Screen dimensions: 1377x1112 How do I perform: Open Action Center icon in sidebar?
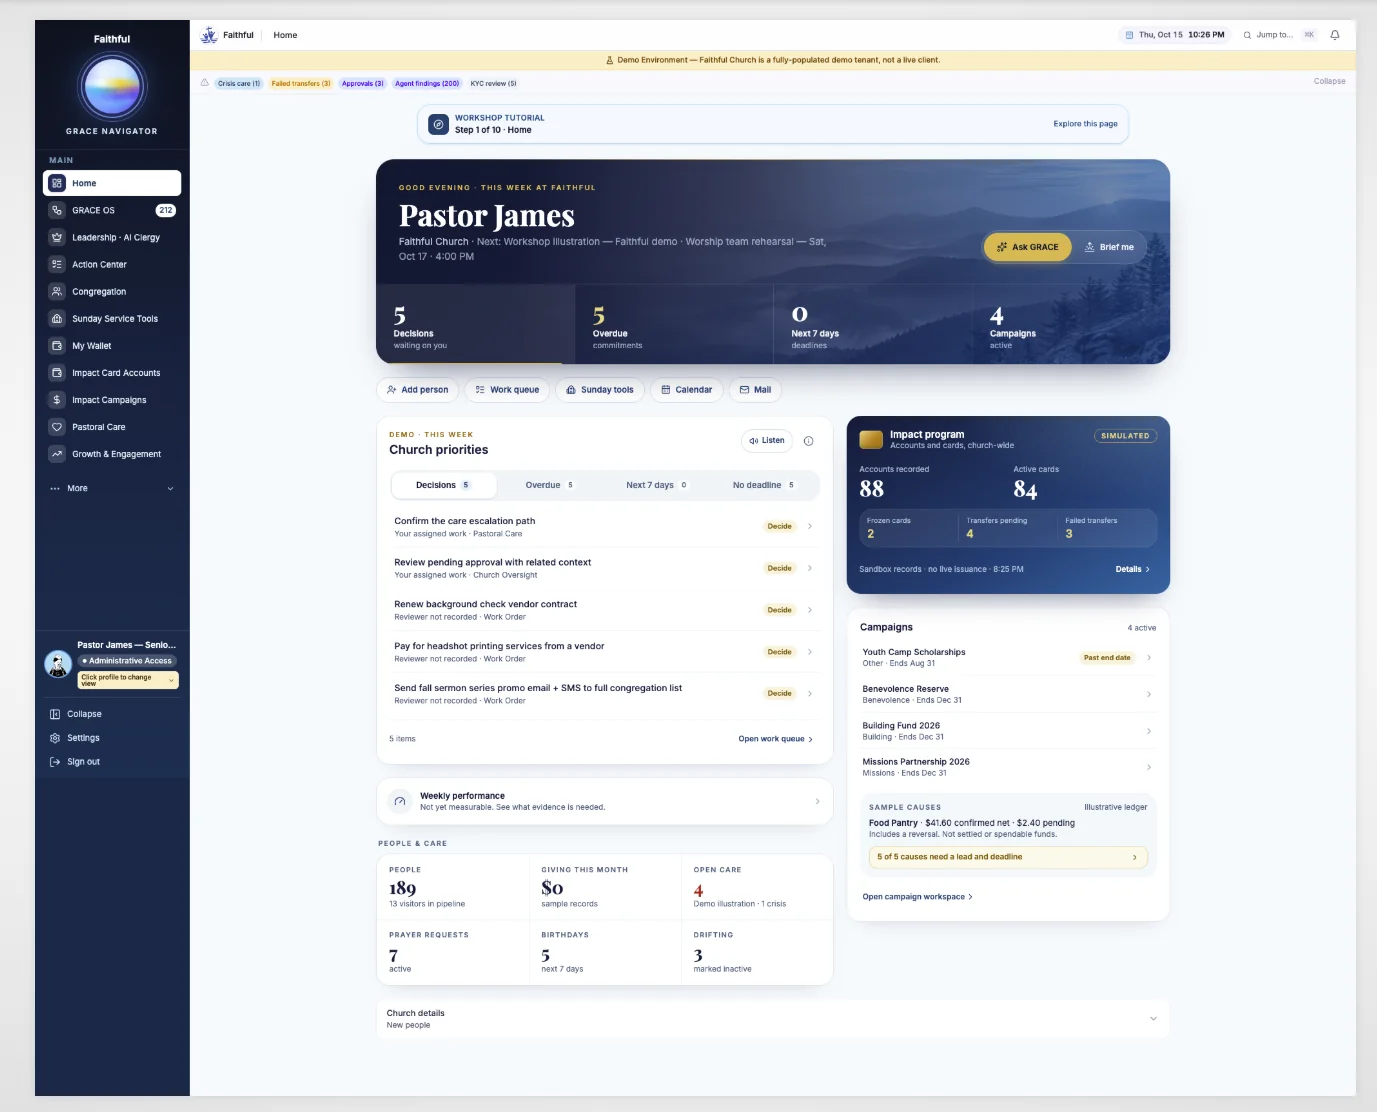point(57,264)
